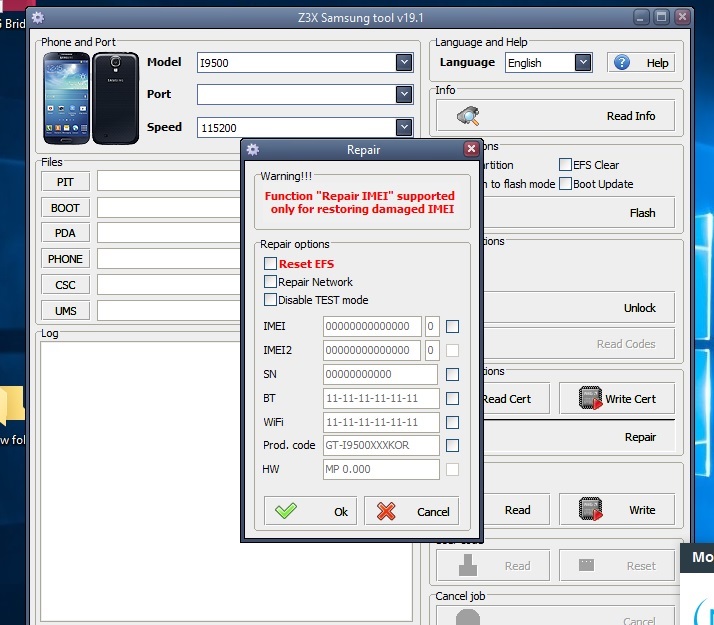
Task: Click Cancel in the Repair dialog
Action: point(412,511)
